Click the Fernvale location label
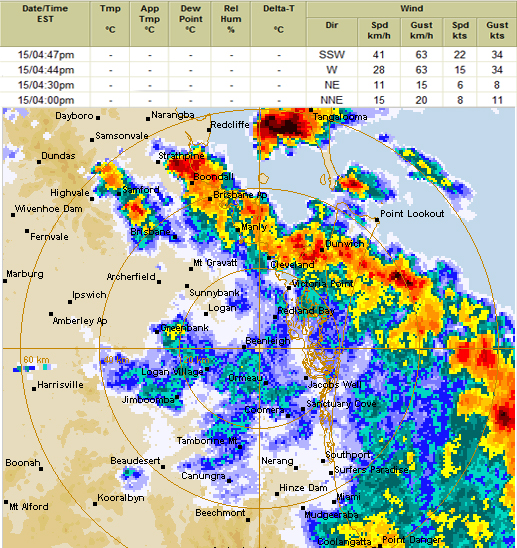517x548 pixels. tap(49, 237)
